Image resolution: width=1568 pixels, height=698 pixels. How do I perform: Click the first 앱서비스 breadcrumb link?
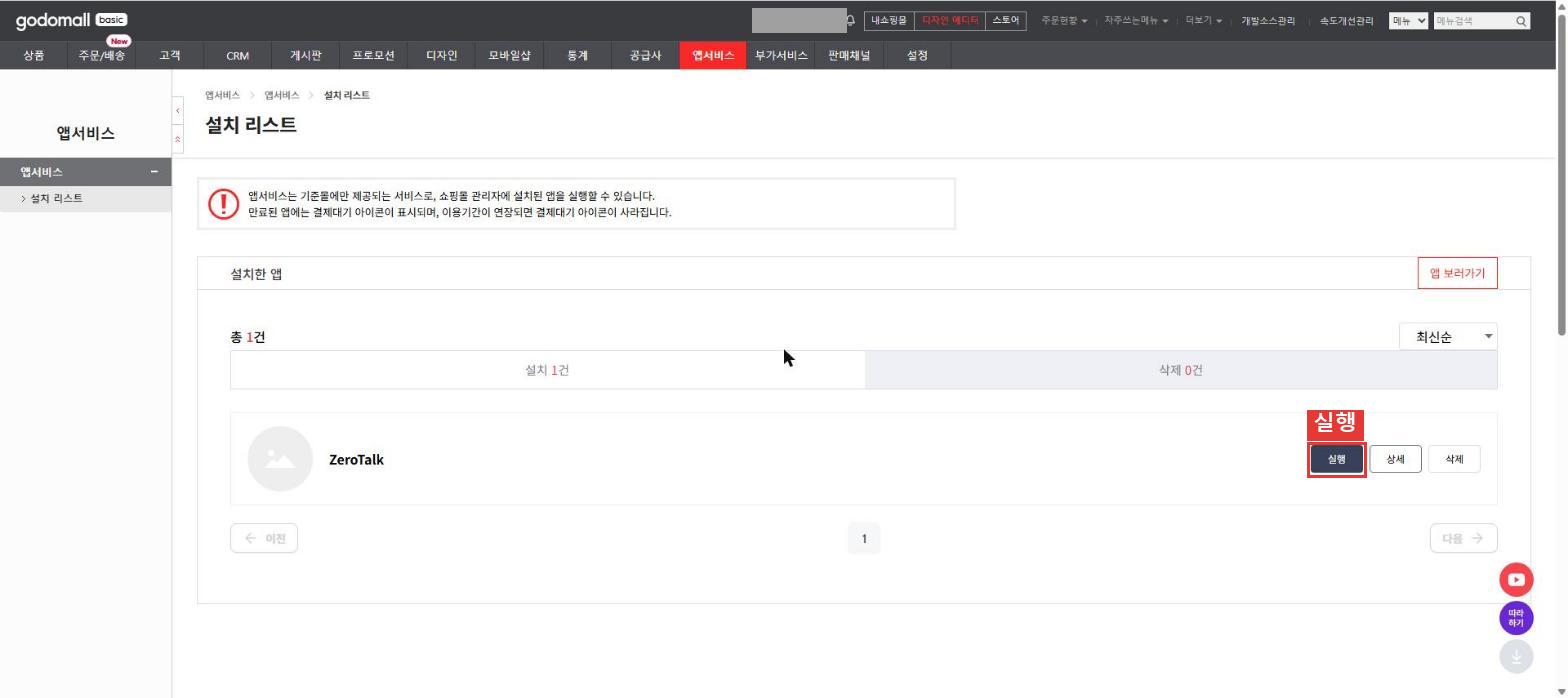coord(222,95)
